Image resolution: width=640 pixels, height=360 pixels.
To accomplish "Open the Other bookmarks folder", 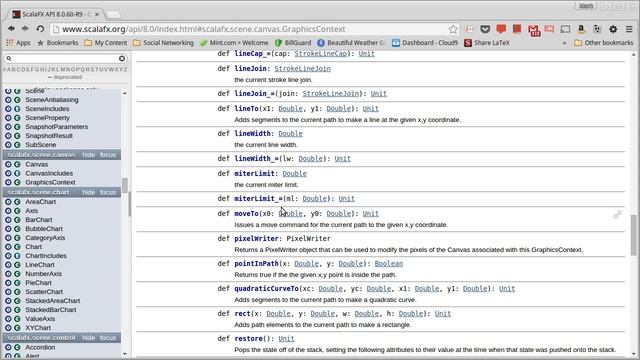I will click(x=604, y=42).
